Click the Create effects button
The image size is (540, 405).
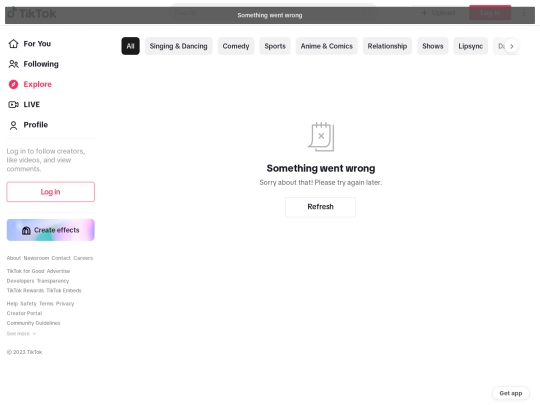(51, 230)
